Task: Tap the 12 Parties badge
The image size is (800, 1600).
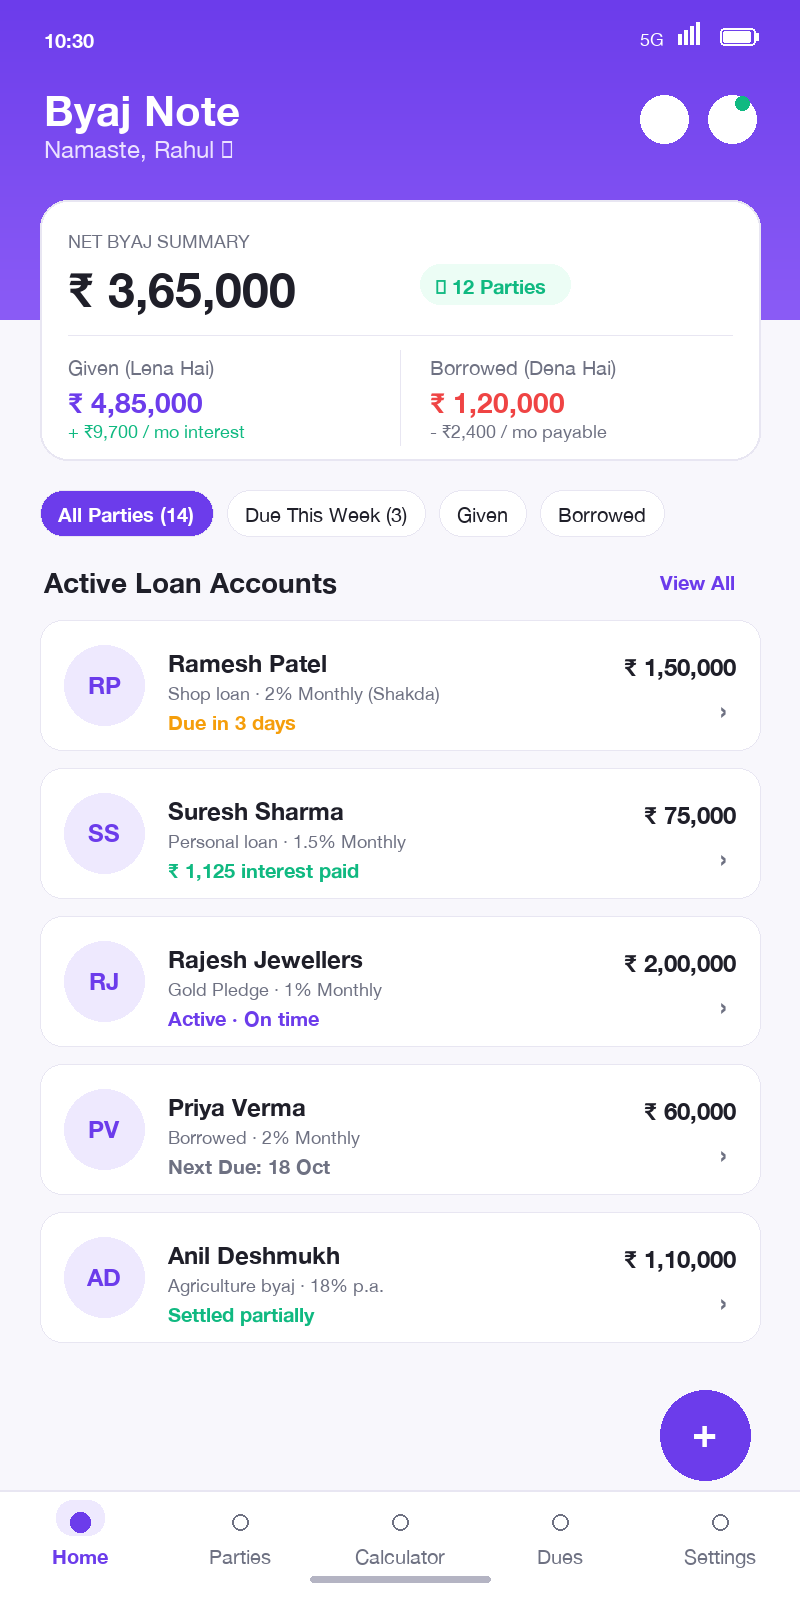Action: point(495,286)
